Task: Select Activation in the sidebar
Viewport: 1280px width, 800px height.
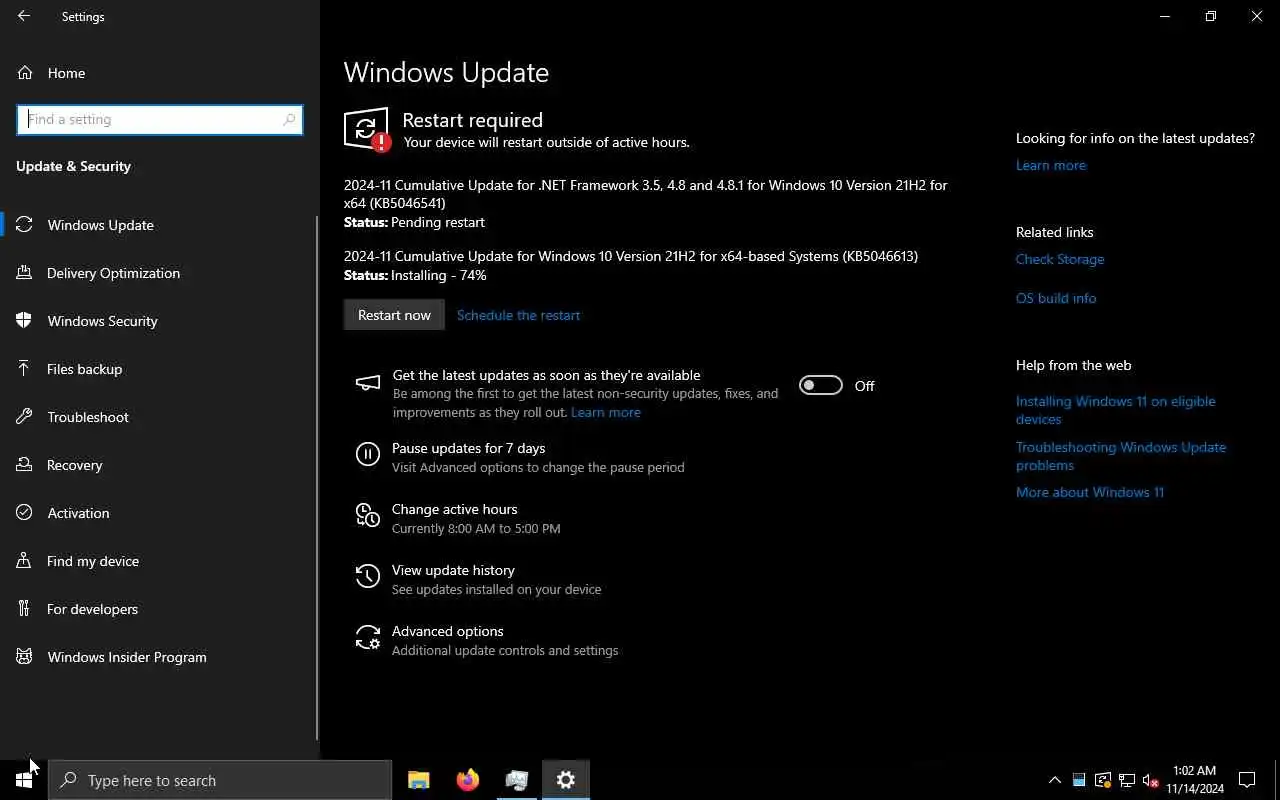Action: click(159, 513)
